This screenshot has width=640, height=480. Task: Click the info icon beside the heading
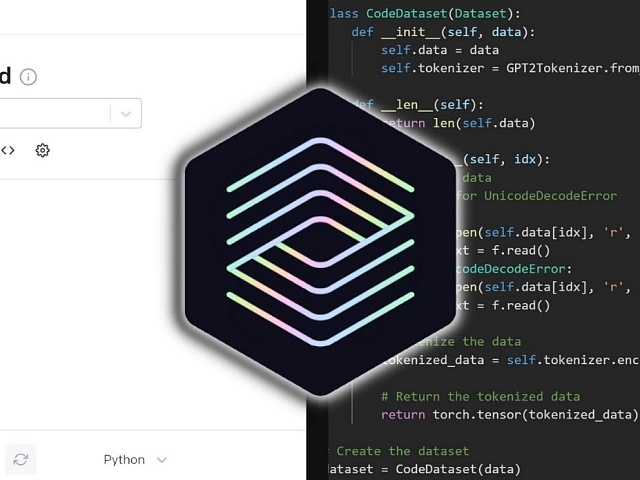click(28, 77)
